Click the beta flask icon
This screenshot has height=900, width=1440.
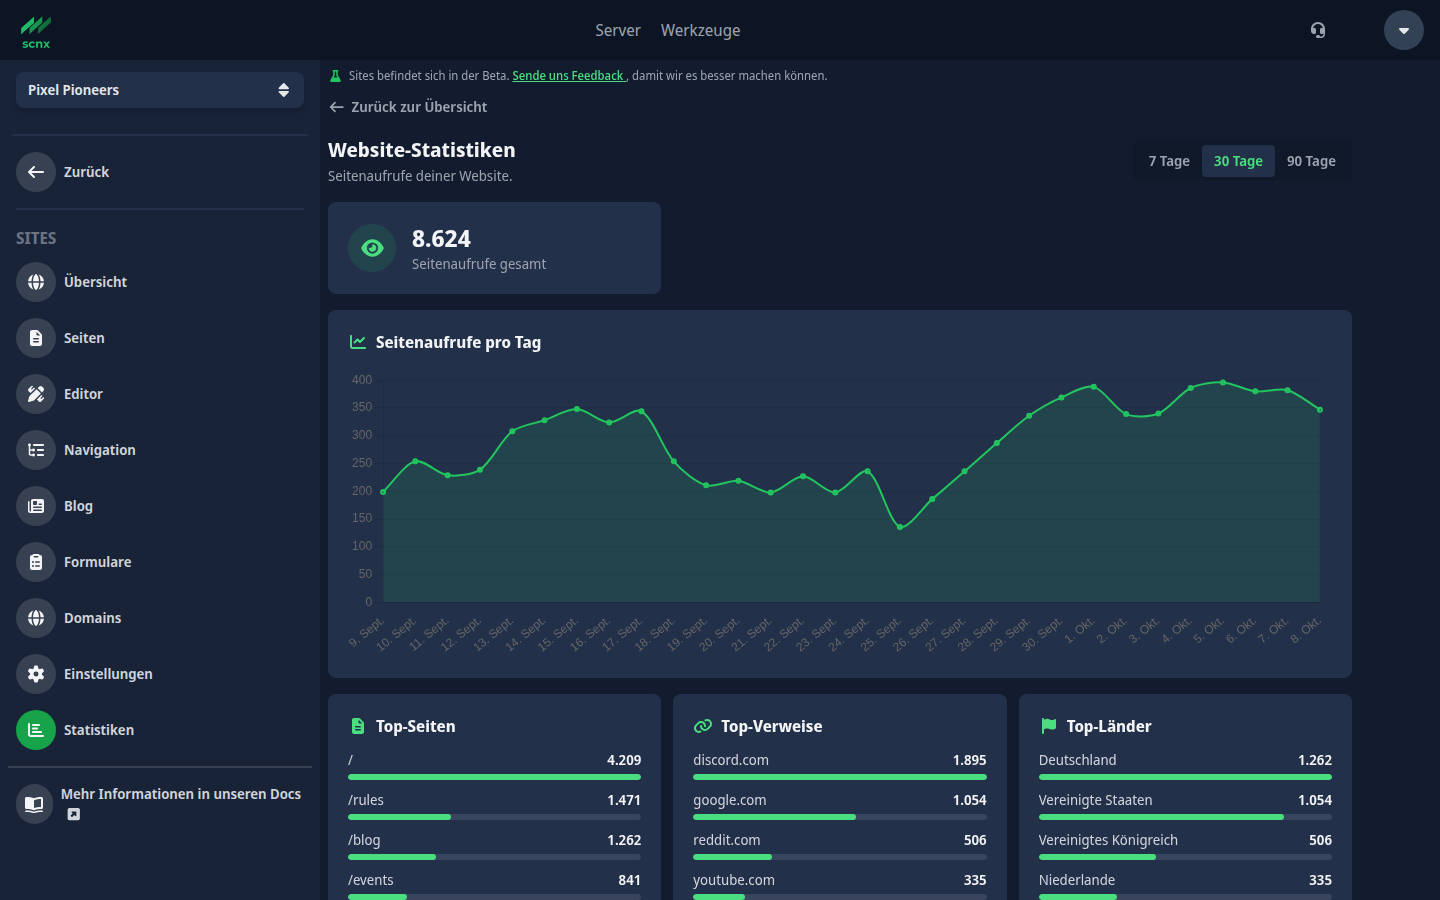[336, 76]
